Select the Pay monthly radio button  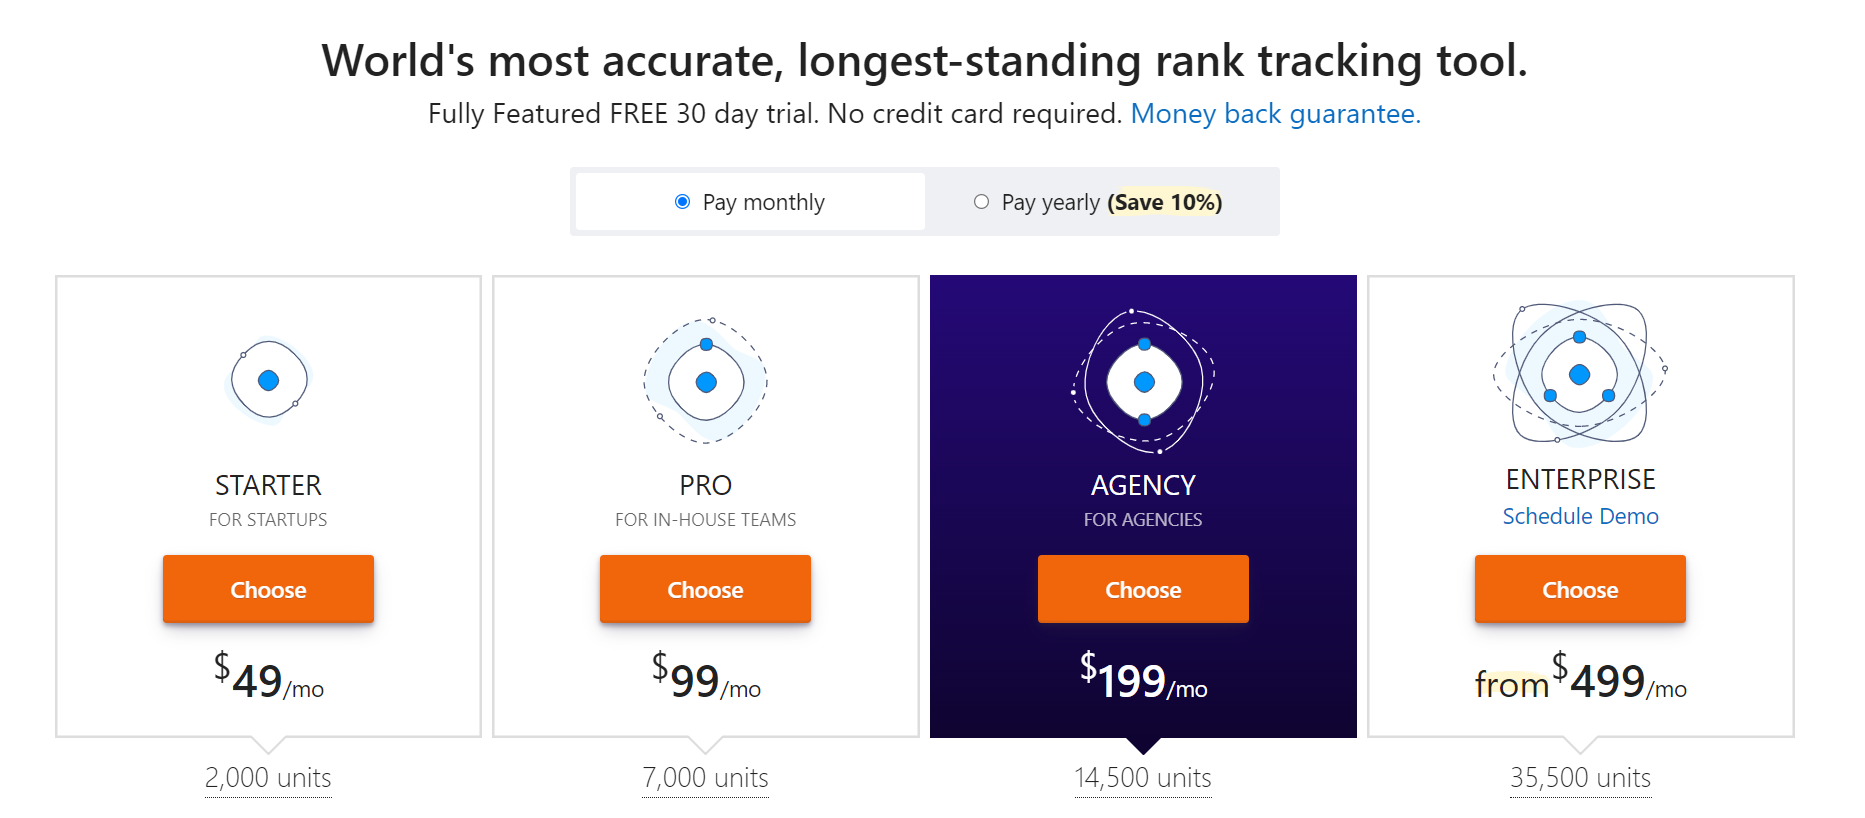682,201
